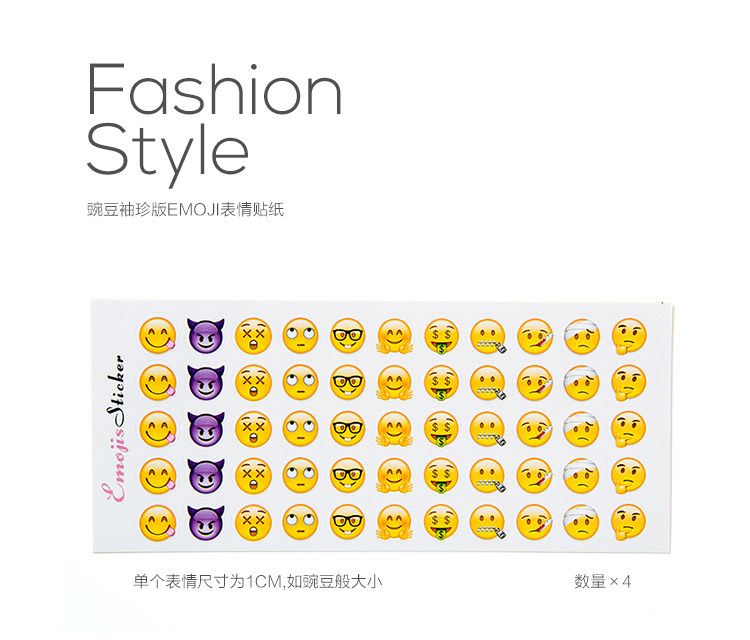Viewport: 750px width, 640px height.
Task: Select the purple devil emoji in bottom row
Action: (205, 521)
